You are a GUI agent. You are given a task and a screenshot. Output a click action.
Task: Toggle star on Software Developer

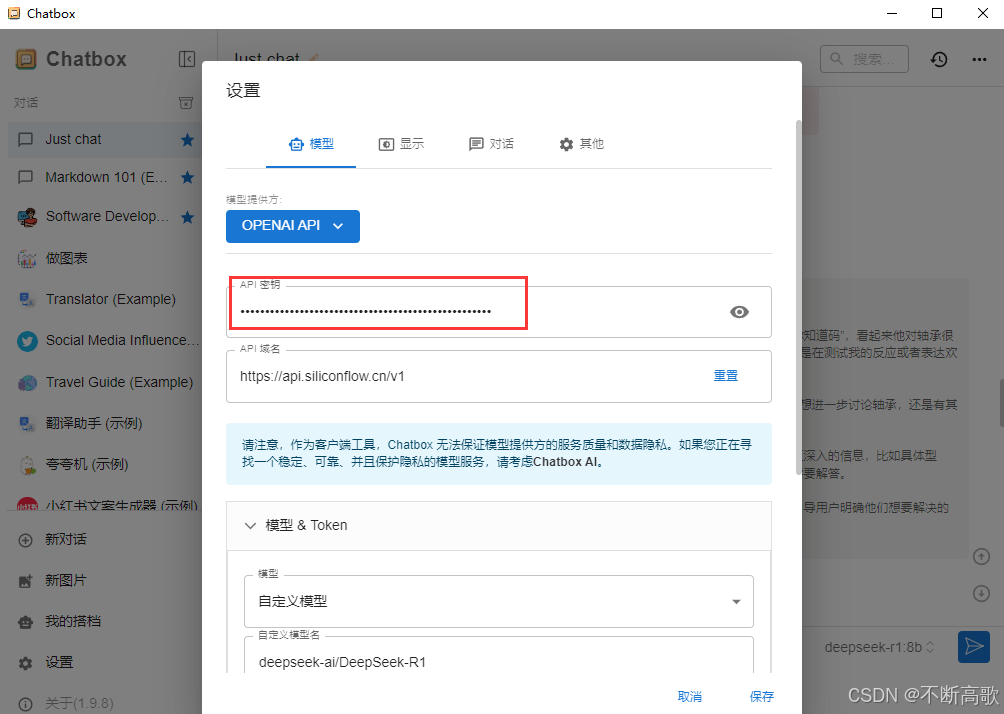(187, 217)
